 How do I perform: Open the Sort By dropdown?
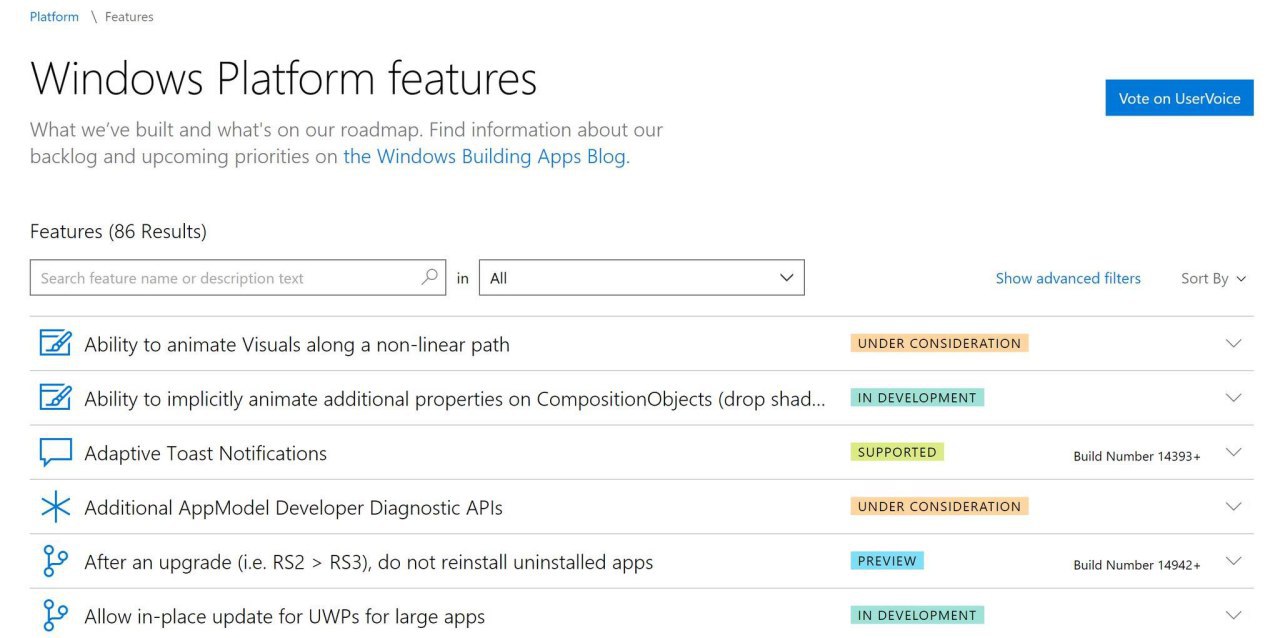coord(1213,278)
